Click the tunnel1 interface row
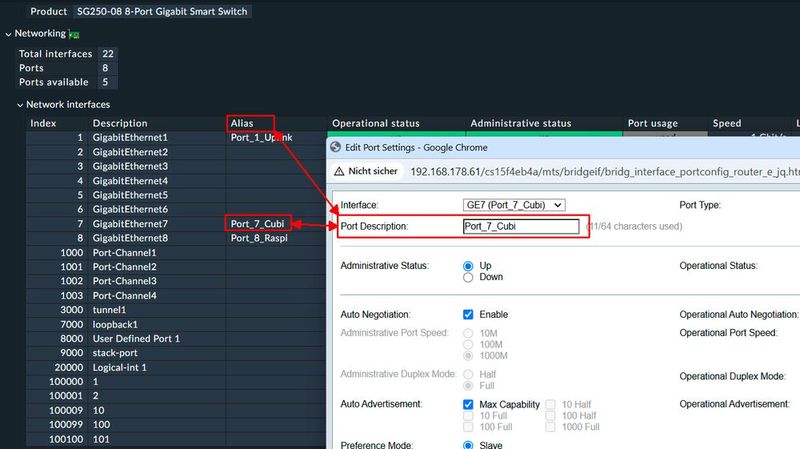 [x=176, y=310]
